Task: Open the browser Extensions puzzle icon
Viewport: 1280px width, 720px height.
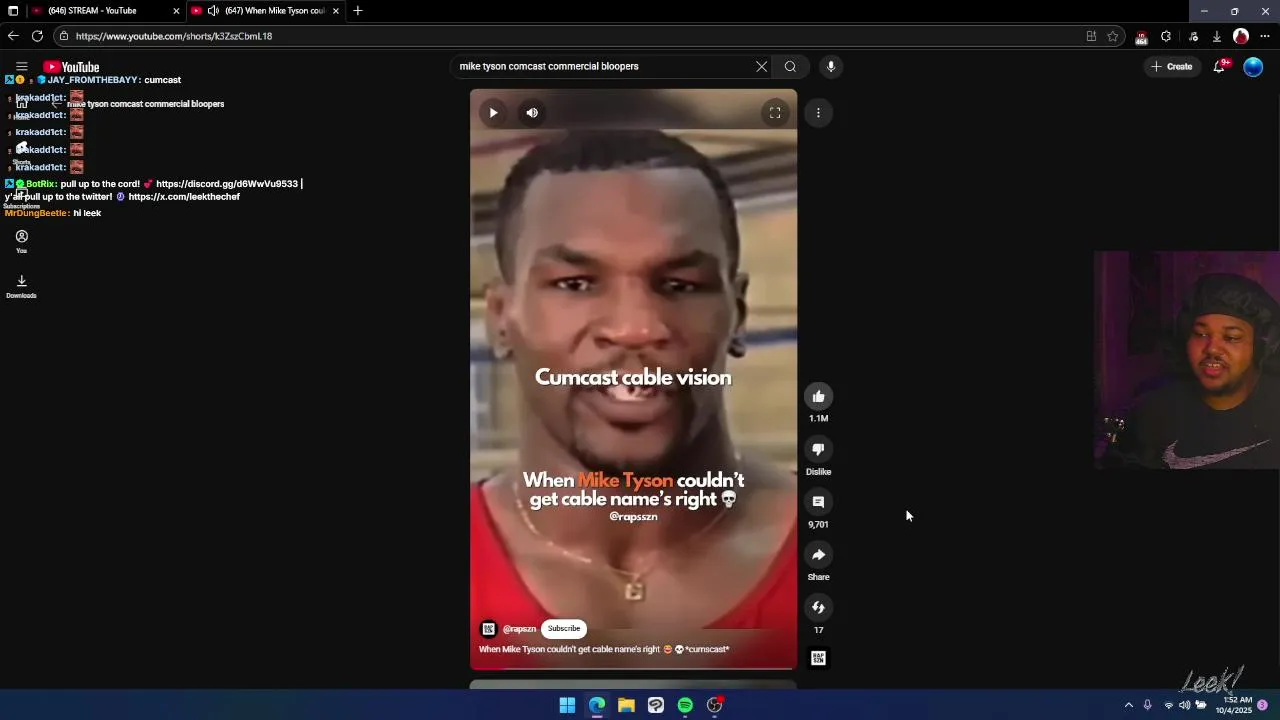Action: pos(1166,36)
